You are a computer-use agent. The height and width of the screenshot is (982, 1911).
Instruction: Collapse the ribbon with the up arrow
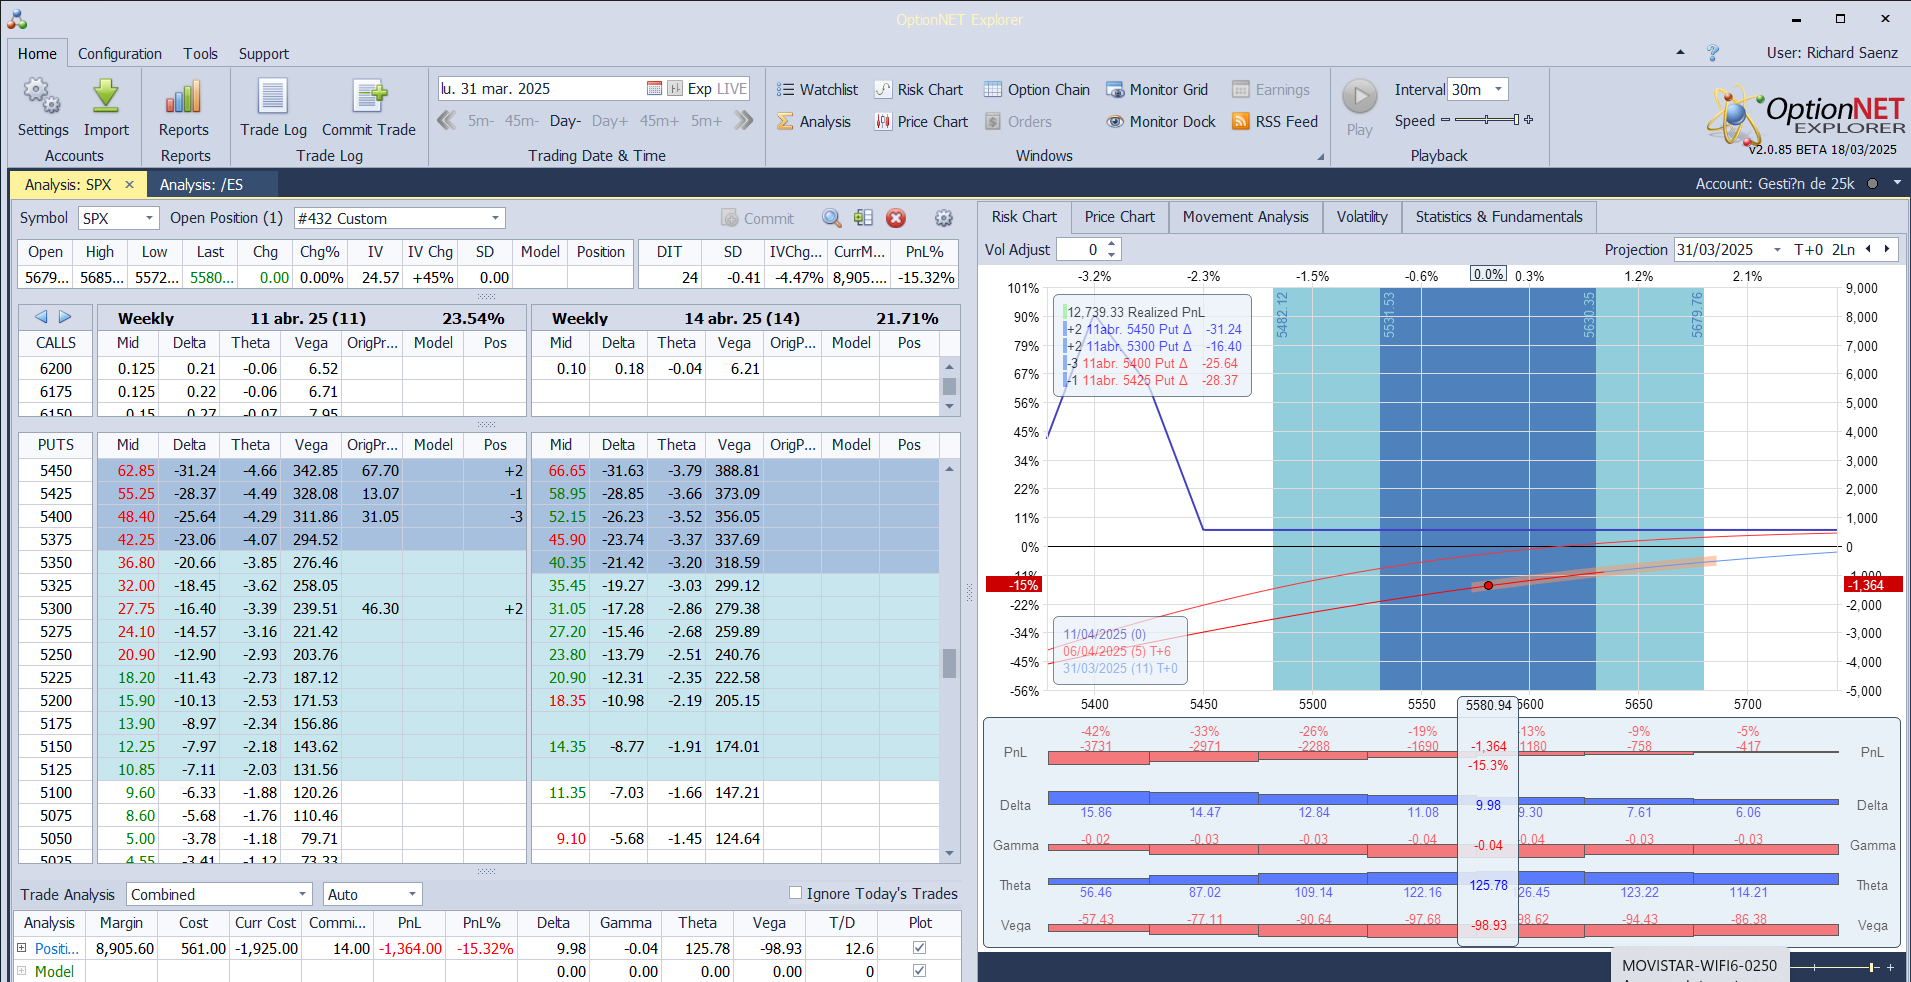pos(1680,52)
